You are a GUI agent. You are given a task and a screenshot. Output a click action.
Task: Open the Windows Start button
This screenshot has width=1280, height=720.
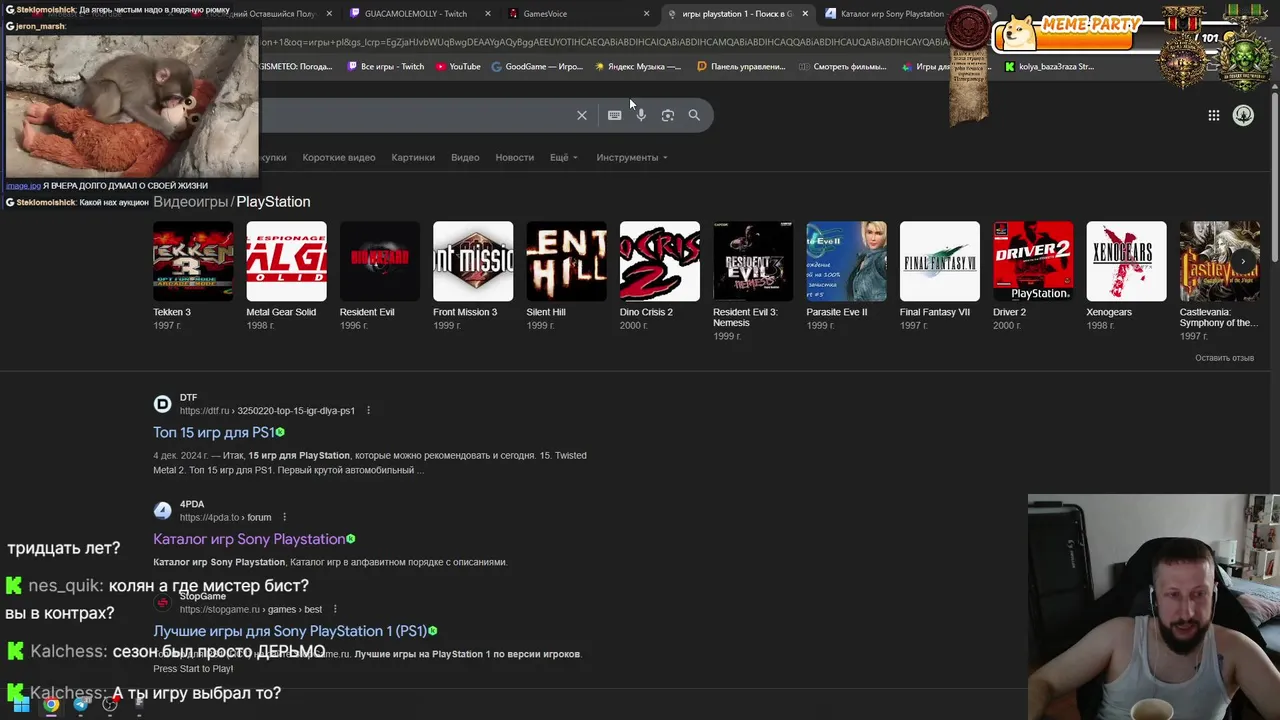(21, 704)
